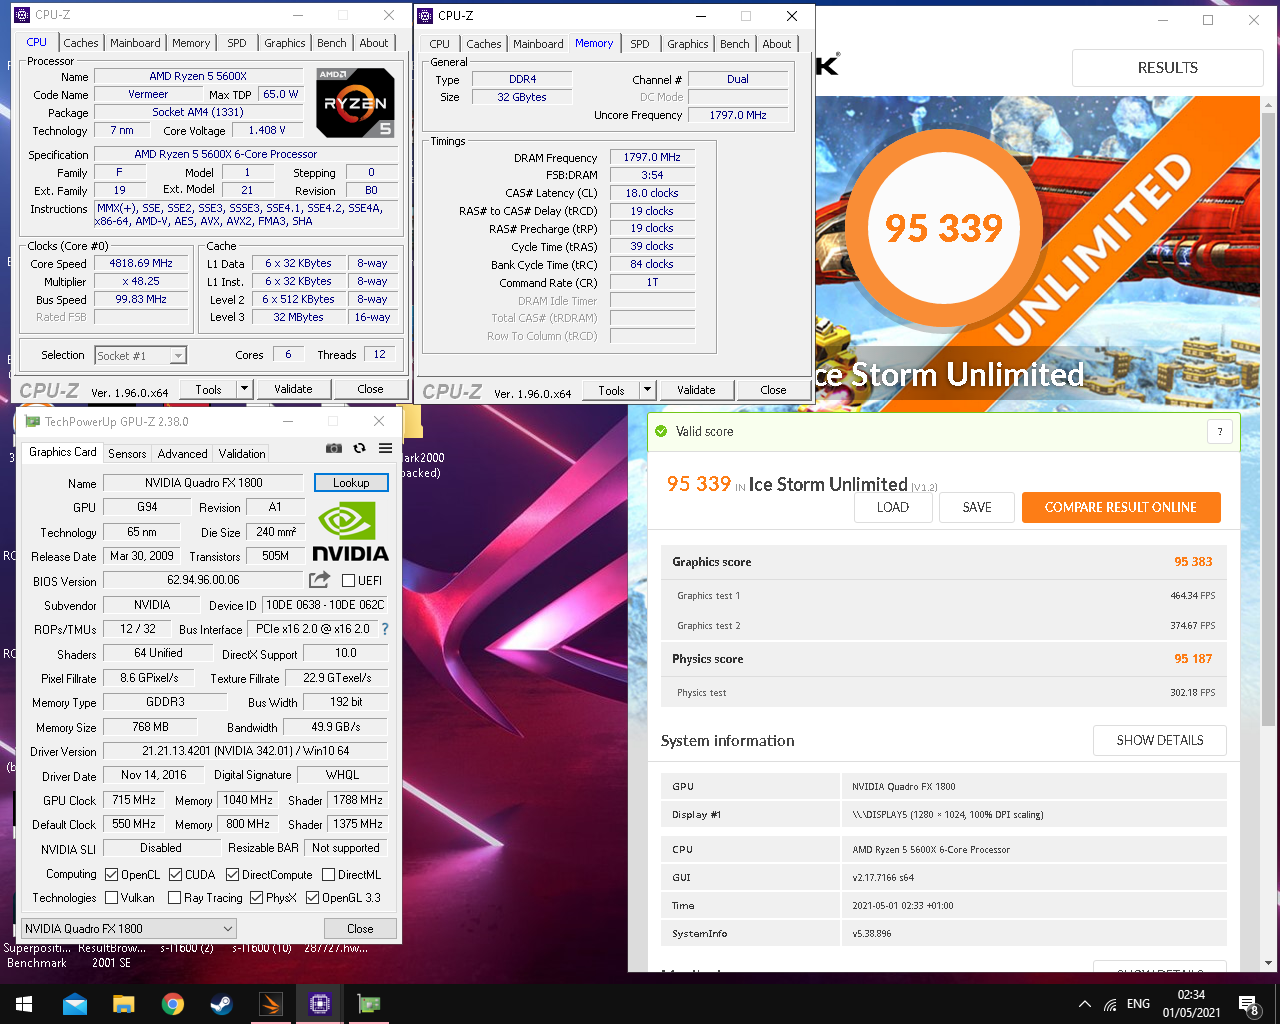Click the valid score help question mark
Screen dimensions: 1280x1024
click(x=1219, y=432)
